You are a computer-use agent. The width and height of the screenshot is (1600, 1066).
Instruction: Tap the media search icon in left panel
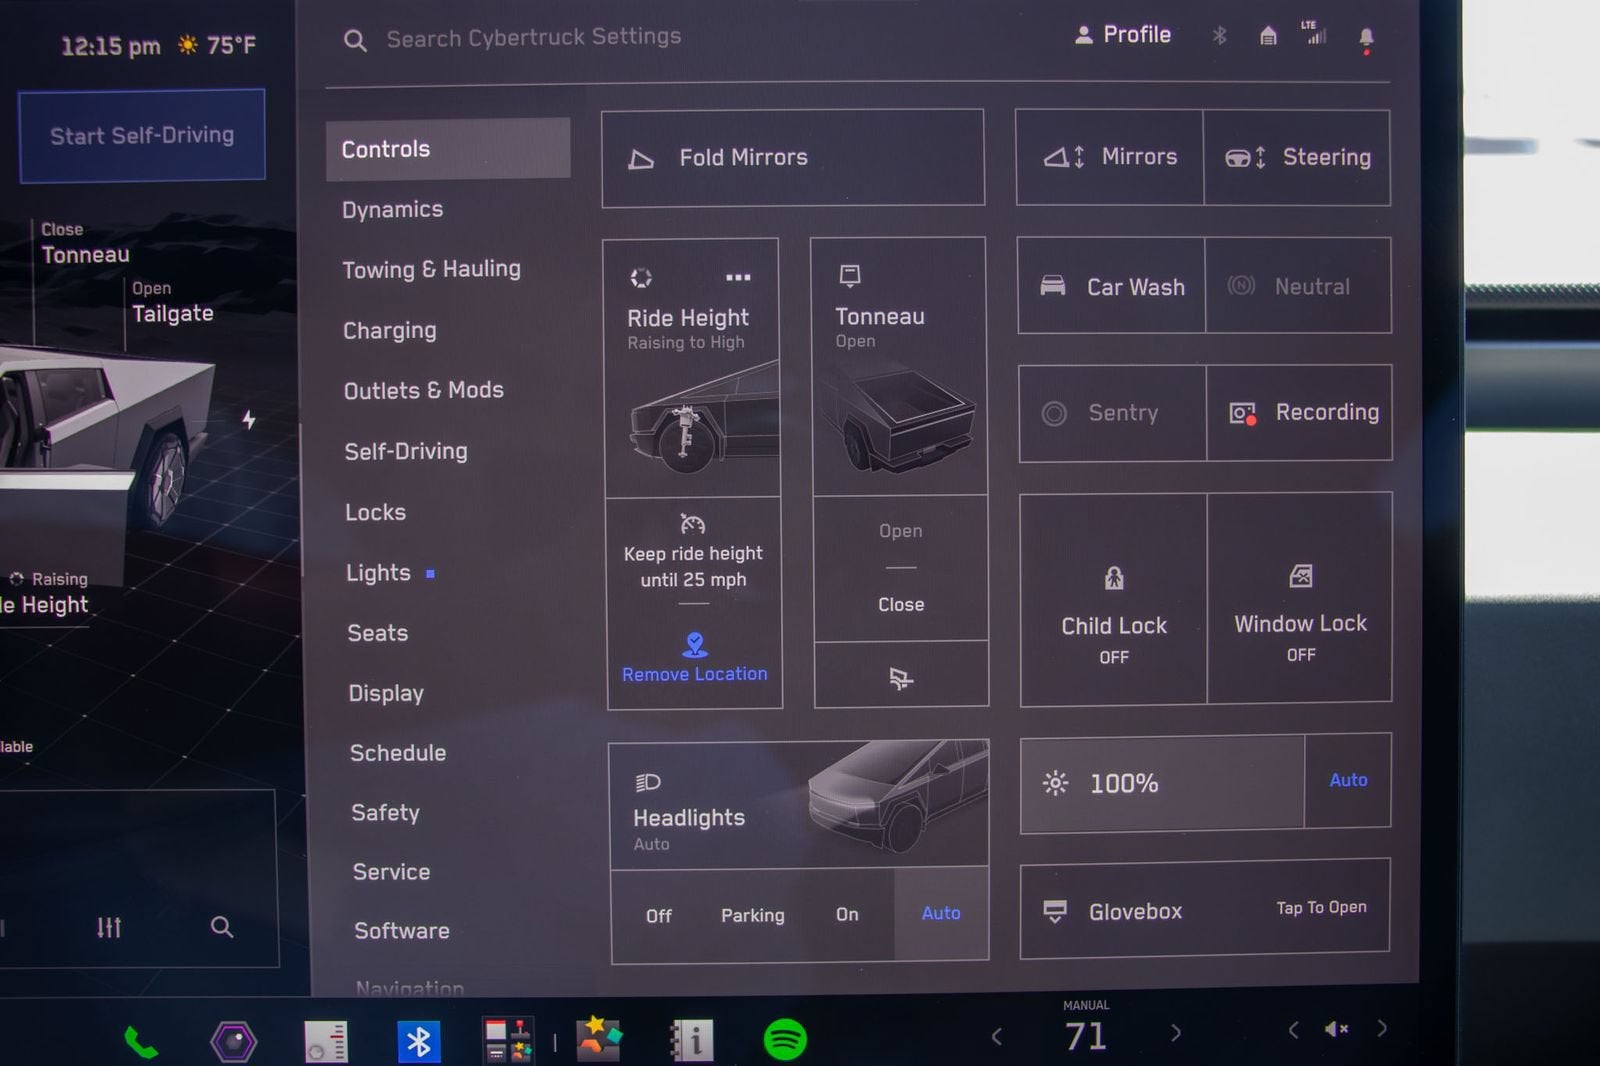point(222,927)
